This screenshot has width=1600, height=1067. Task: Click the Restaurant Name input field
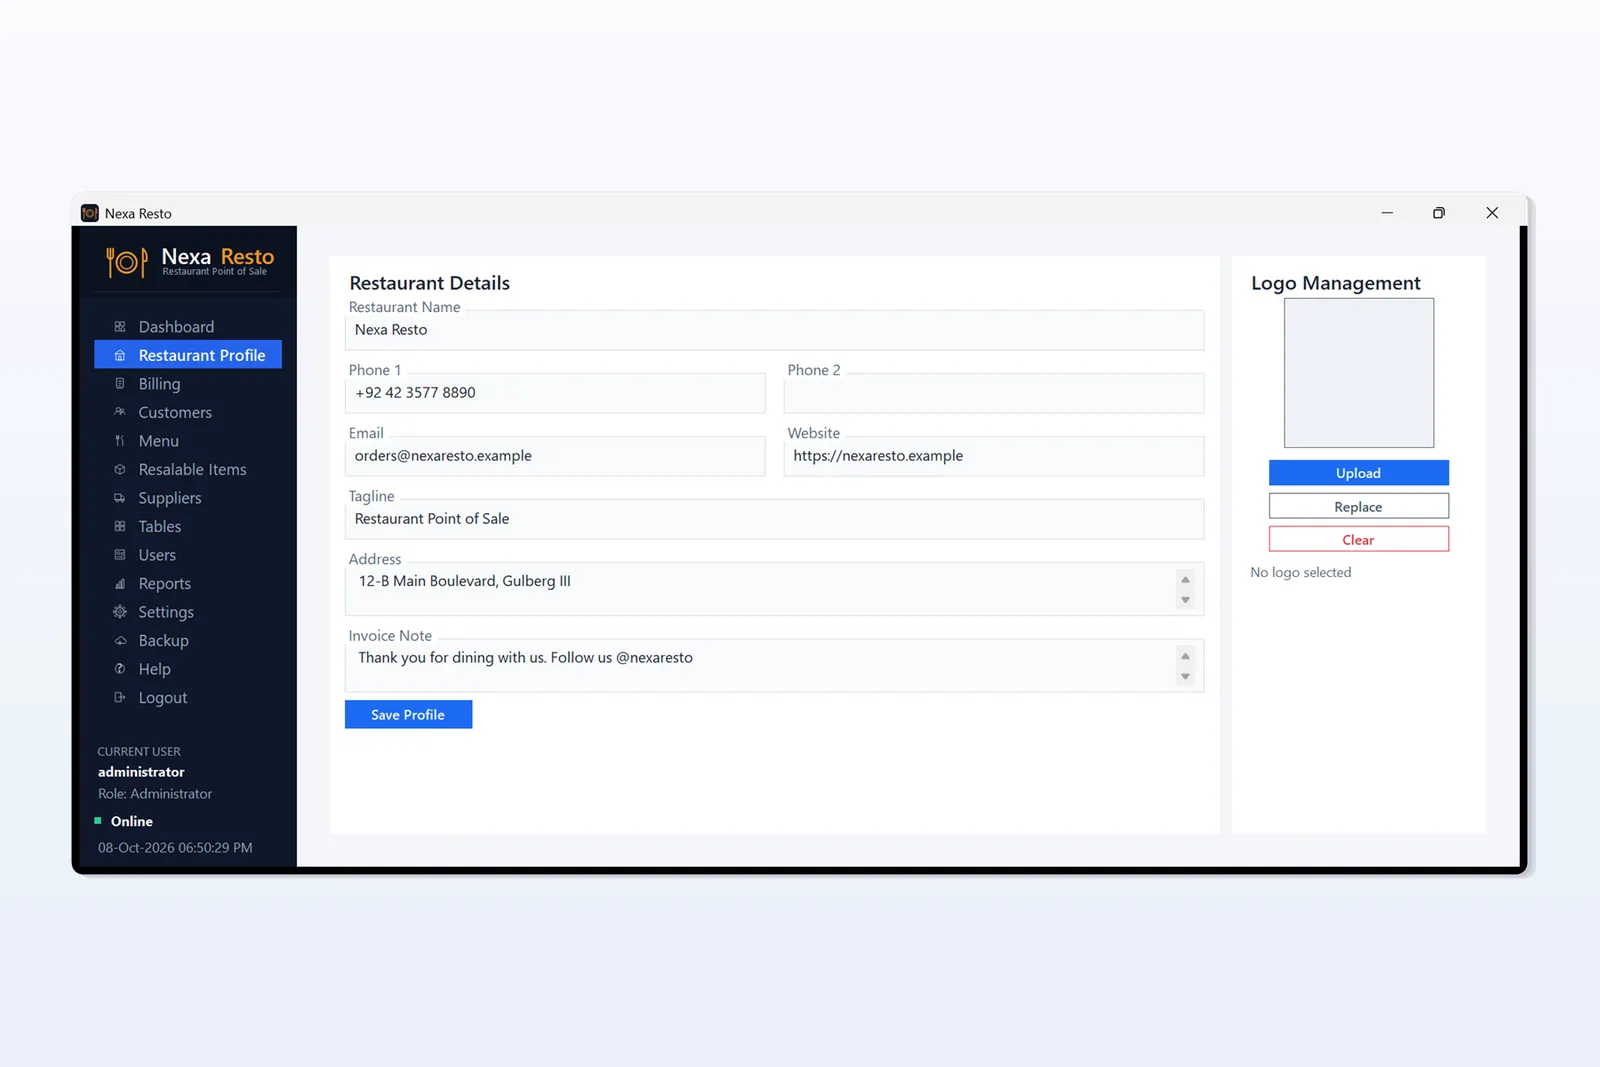(x=775, y=330)
